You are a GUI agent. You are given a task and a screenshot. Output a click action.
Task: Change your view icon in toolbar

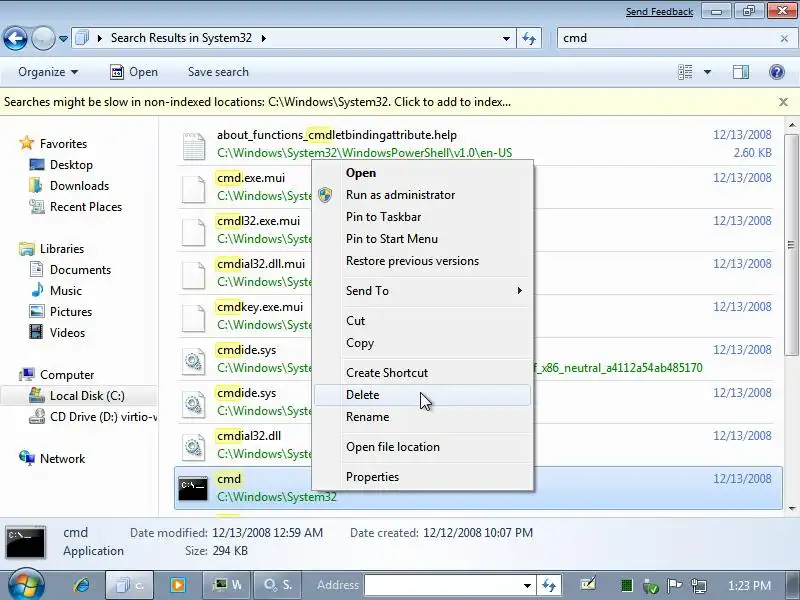(x=685, y=72)
